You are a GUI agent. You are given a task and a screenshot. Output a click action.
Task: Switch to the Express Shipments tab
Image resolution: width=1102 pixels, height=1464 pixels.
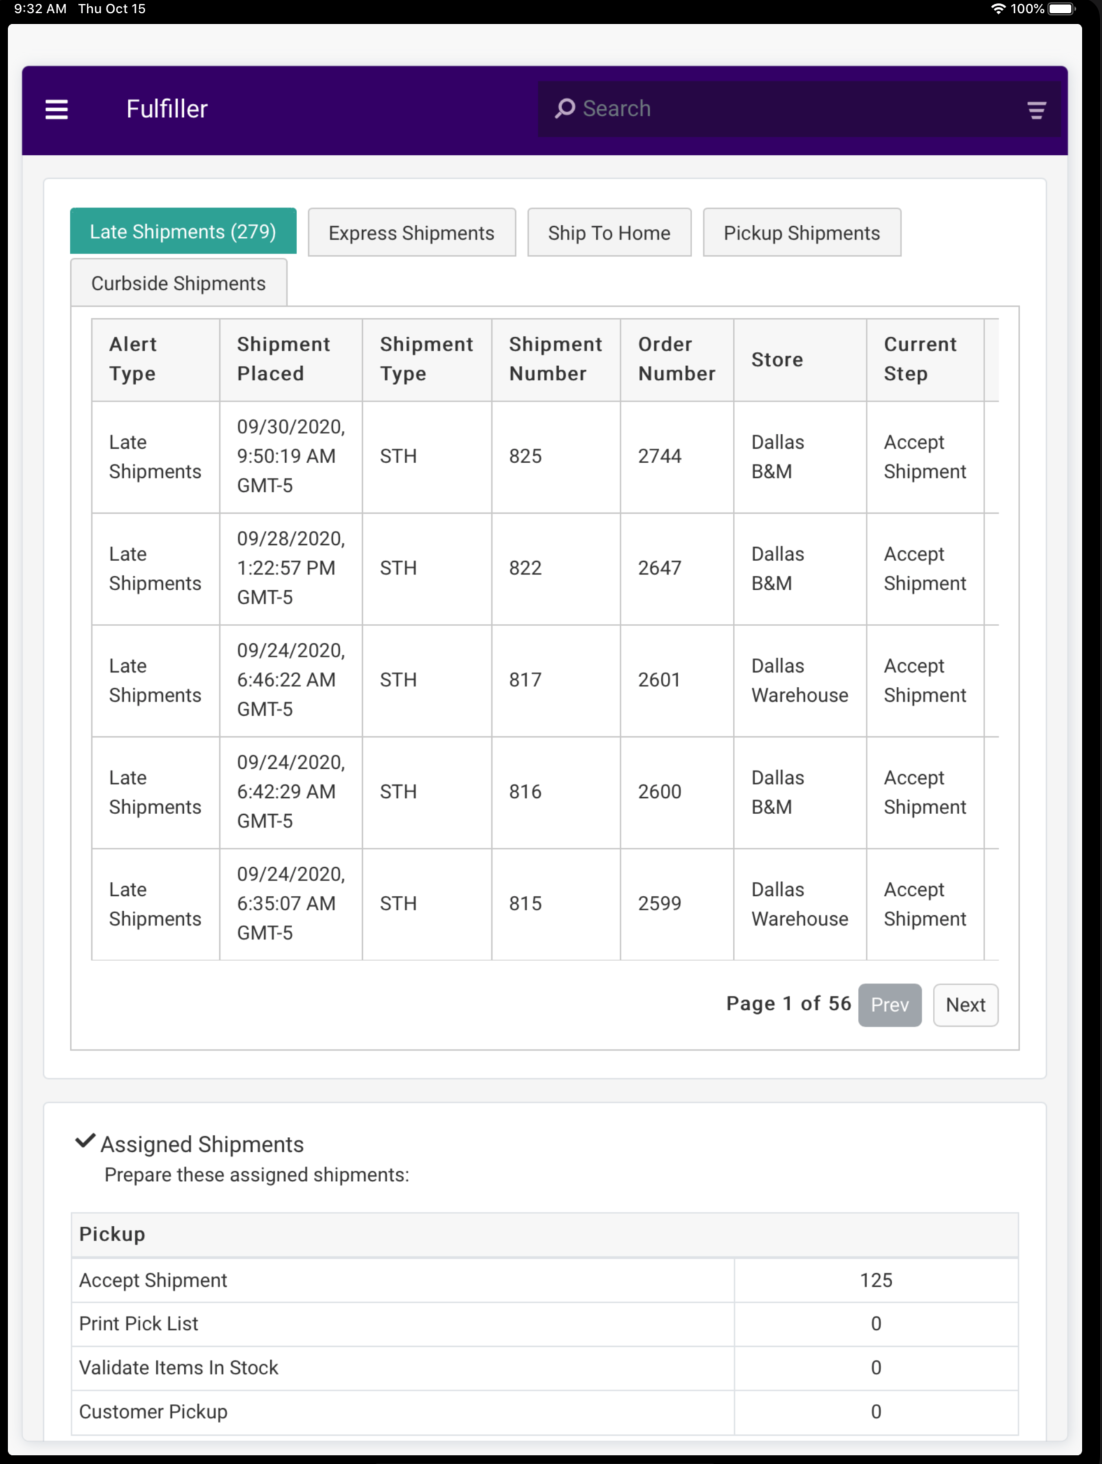412,232
